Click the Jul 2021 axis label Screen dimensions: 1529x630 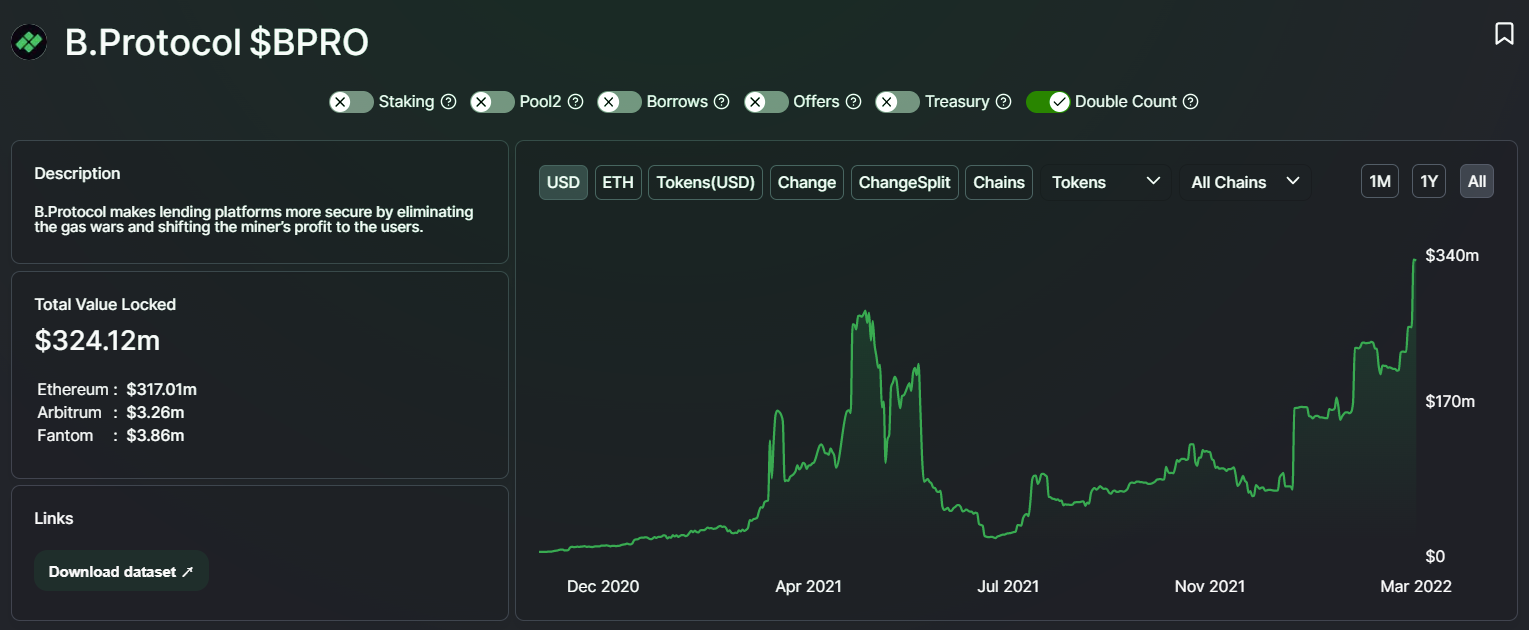click(x=1007, y=586)
